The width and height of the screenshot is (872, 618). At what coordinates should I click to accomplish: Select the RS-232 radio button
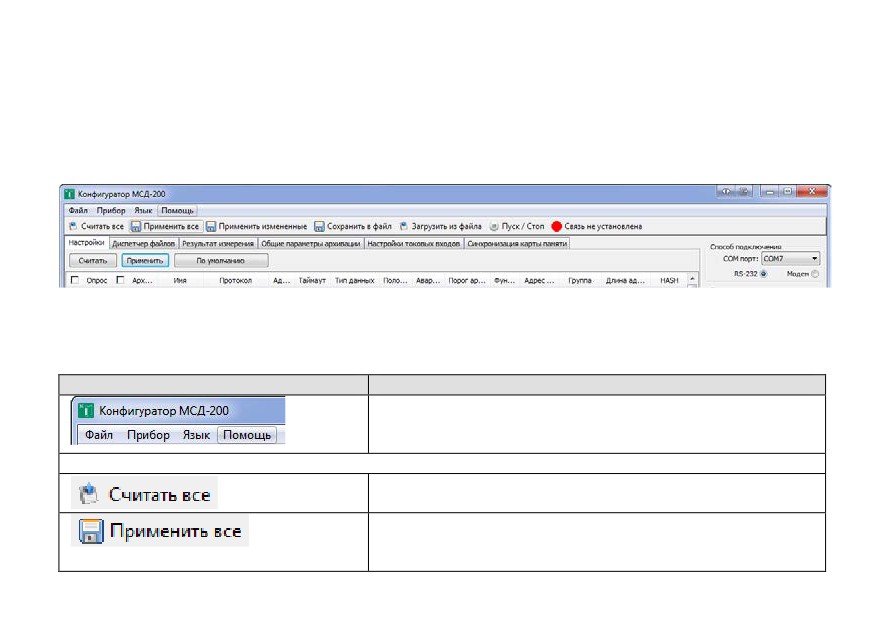[764, 274]
